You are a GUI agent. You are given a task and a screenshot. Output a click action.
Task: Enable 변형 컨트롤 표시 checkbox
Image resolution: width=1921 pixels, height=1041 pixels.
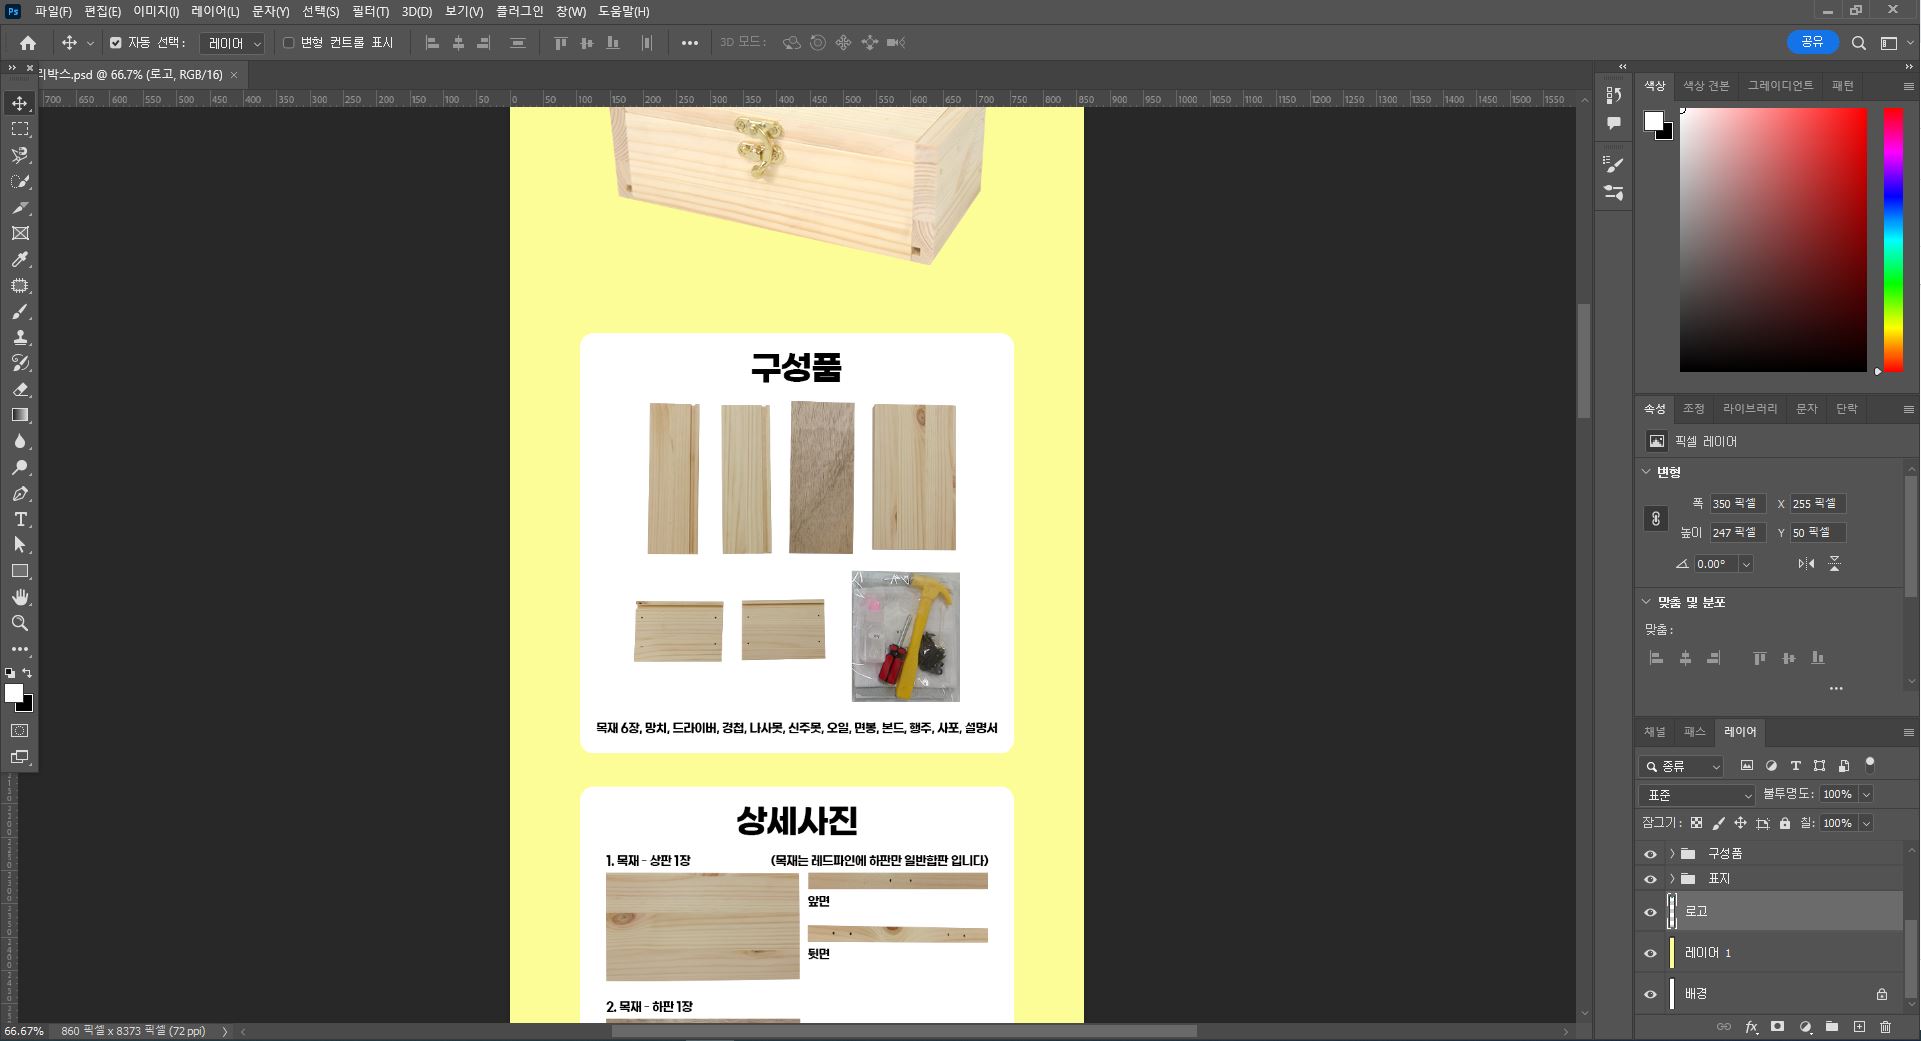289,43
